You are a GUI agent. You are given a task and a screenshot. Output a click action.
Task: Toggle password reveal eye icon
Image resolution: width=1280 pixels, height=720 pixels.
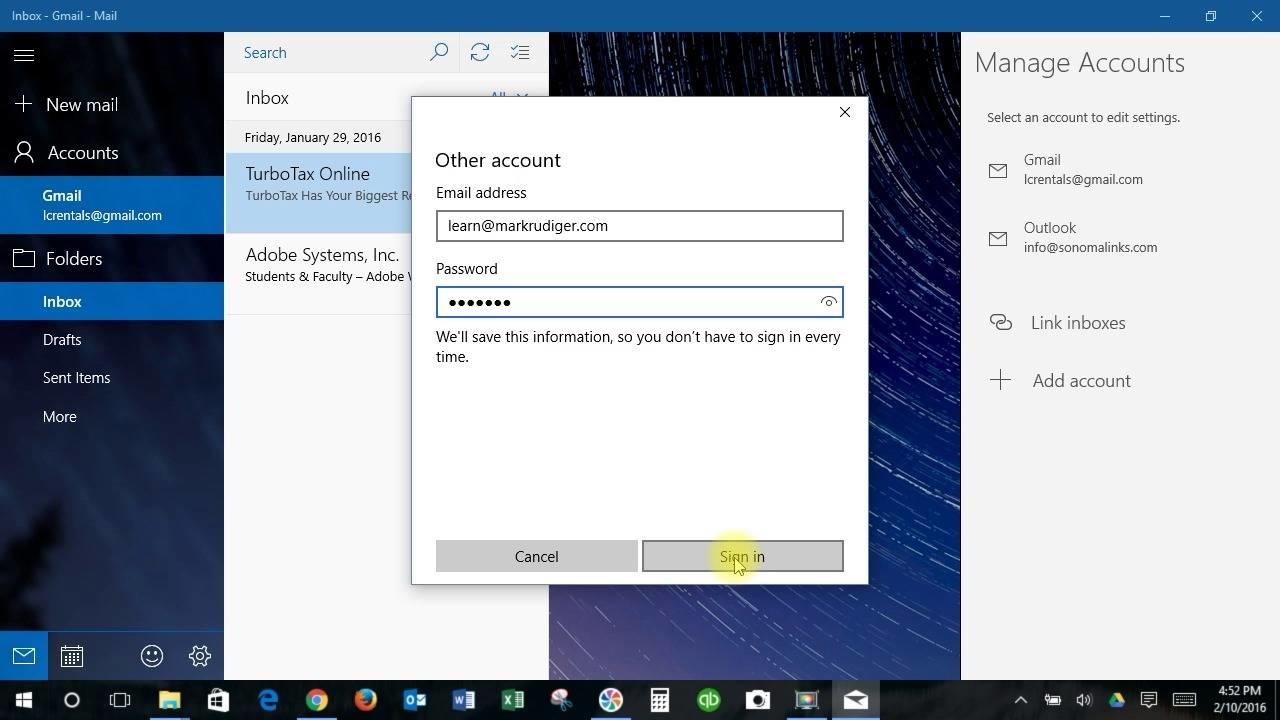click(828, 302)
